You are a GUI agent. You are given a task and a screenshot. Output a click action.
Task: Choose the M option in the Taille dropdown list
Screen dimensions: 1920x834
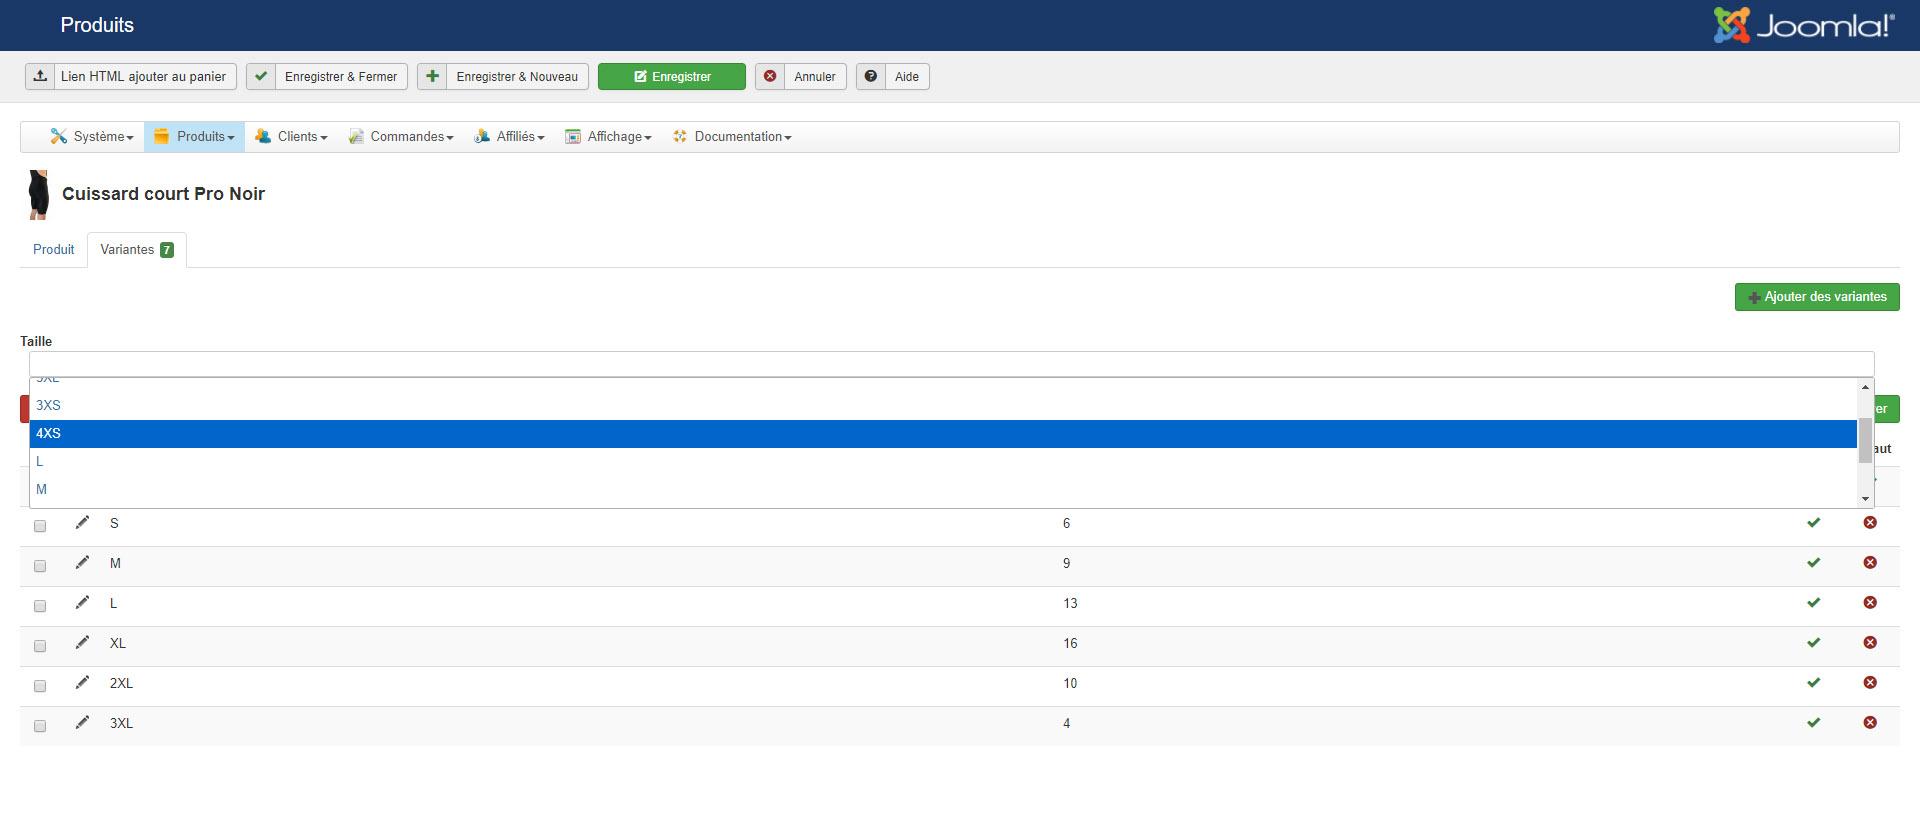click(x=943, y=490)
